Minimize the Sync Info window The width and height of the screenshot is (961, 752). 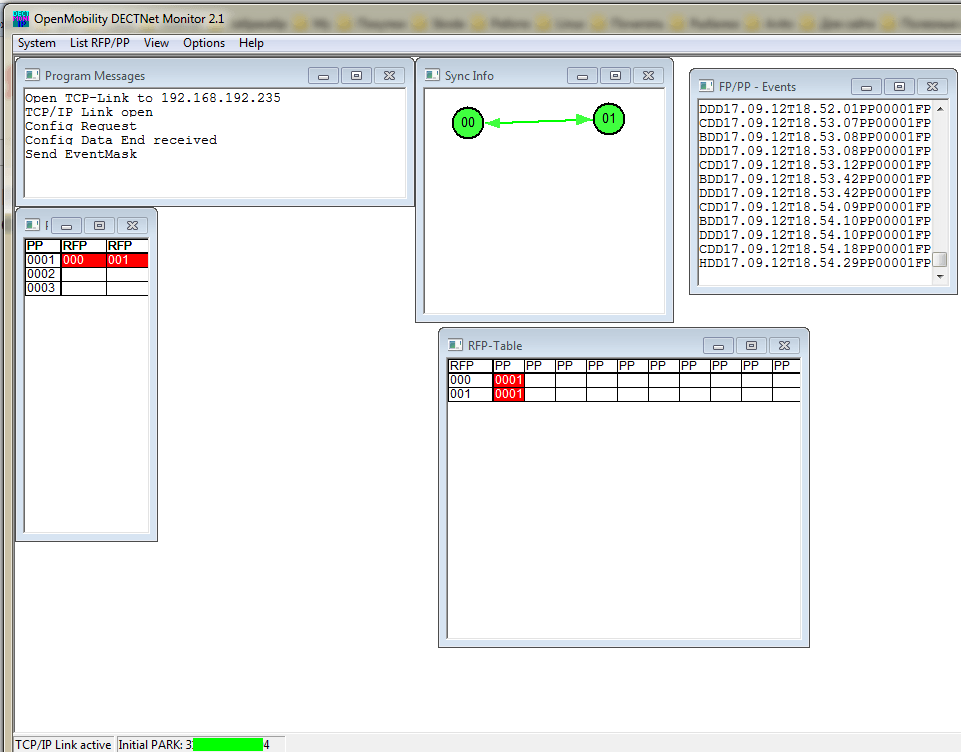click(x=583, y=76)
